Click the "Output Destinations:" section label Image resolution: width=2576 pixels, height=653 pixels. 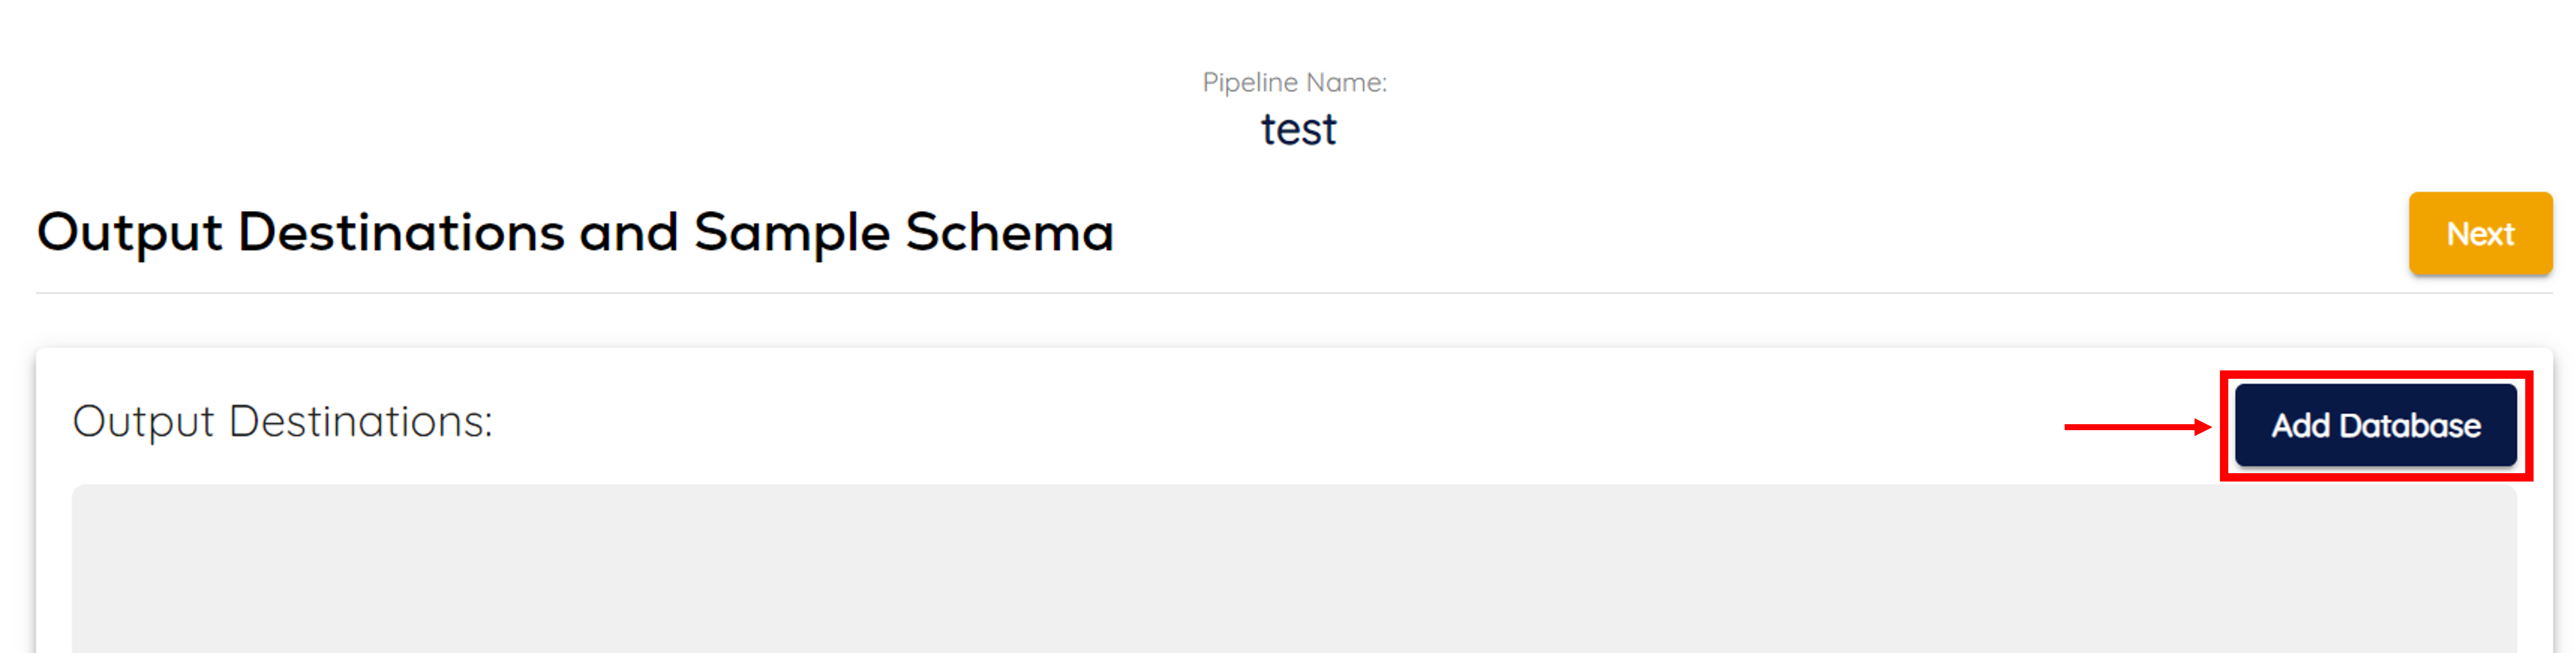click(x=283, y=421)
